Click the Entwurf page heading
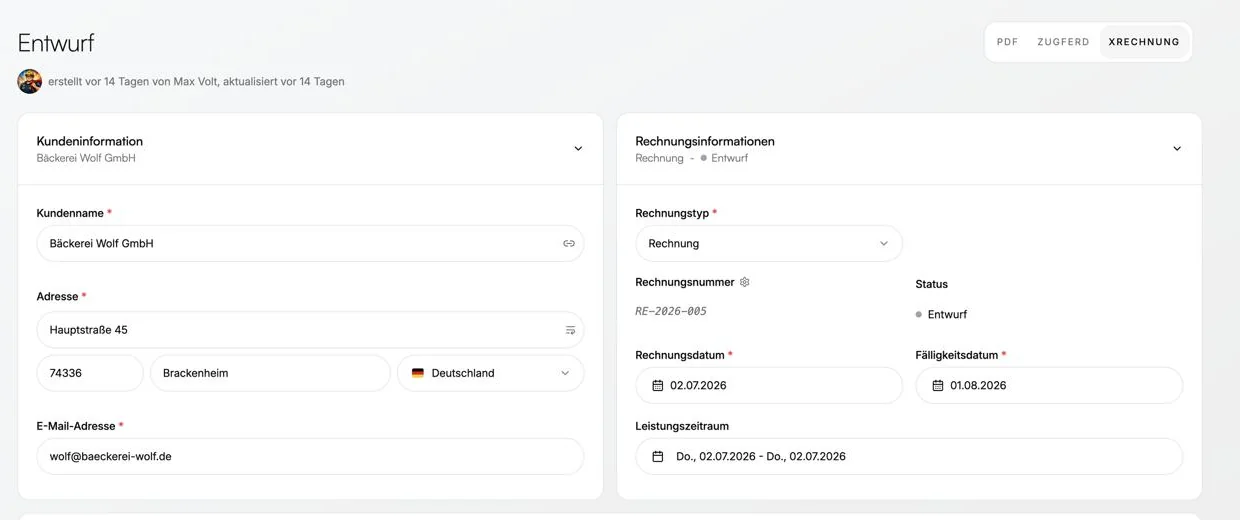This screenshot has width=1240, height=520. 56,43
